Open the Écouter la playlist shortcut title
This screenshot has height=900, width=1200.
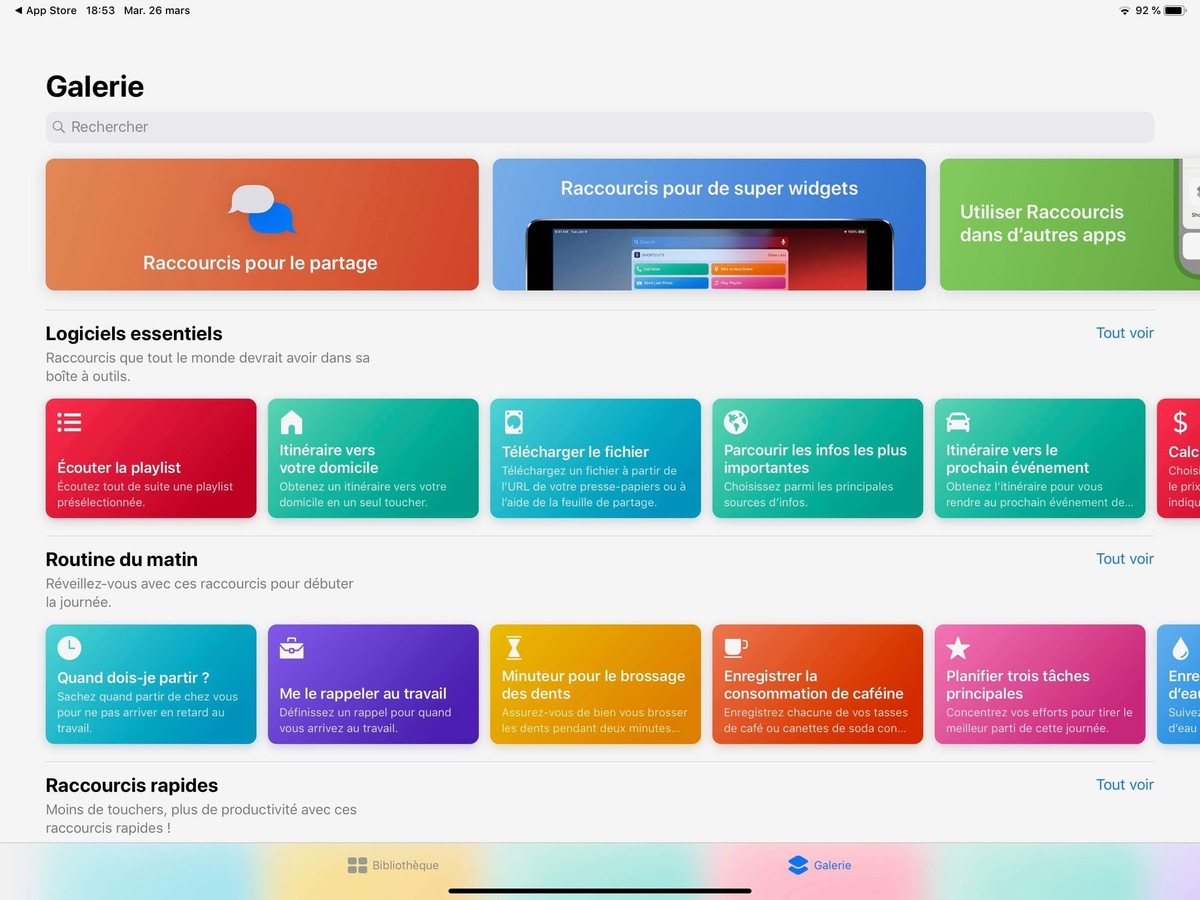pos(119,467)
